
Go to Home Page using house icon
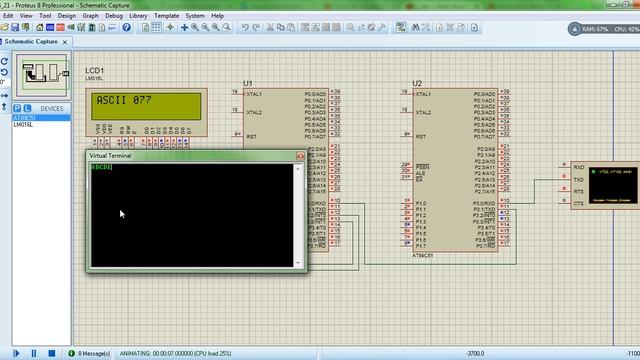pyautogui.click(x=40, y=27)
